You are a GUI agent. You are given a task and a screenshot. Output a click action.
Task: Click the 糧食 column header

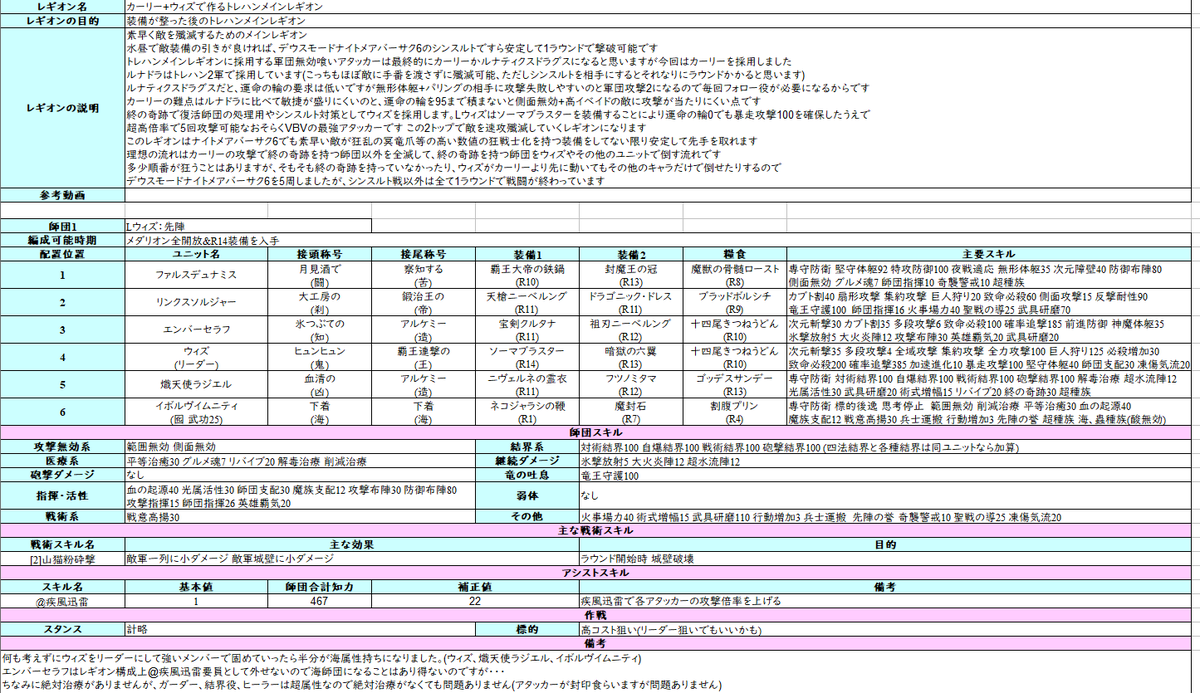pos(734,254)
